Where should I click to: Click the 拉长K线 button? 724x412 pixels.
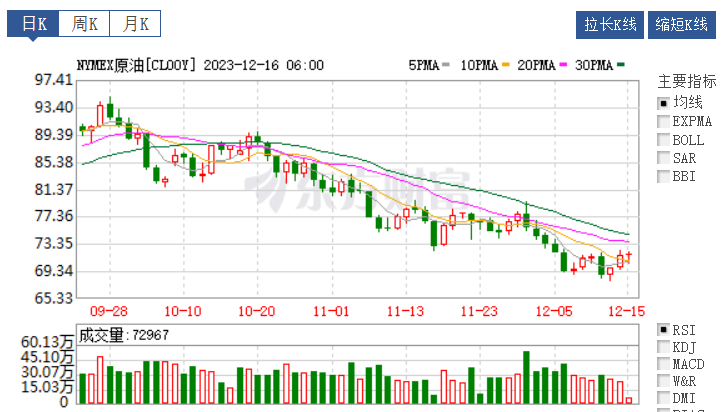[x=610, y=24]
